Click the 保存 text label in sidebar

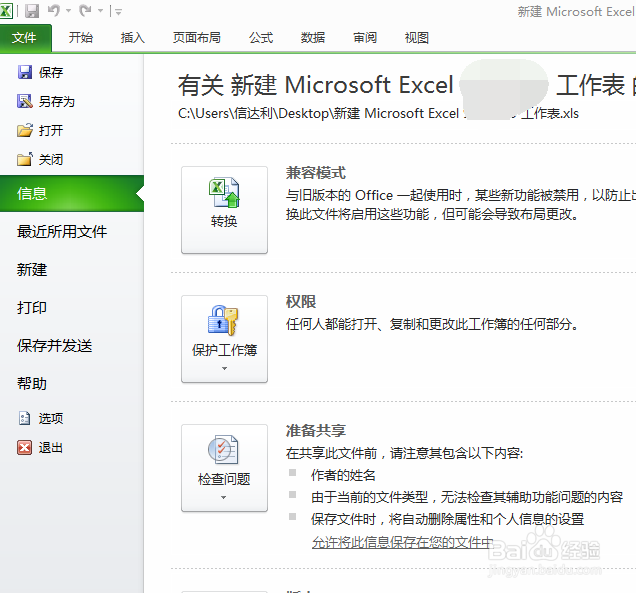click(x=51, y=73)
